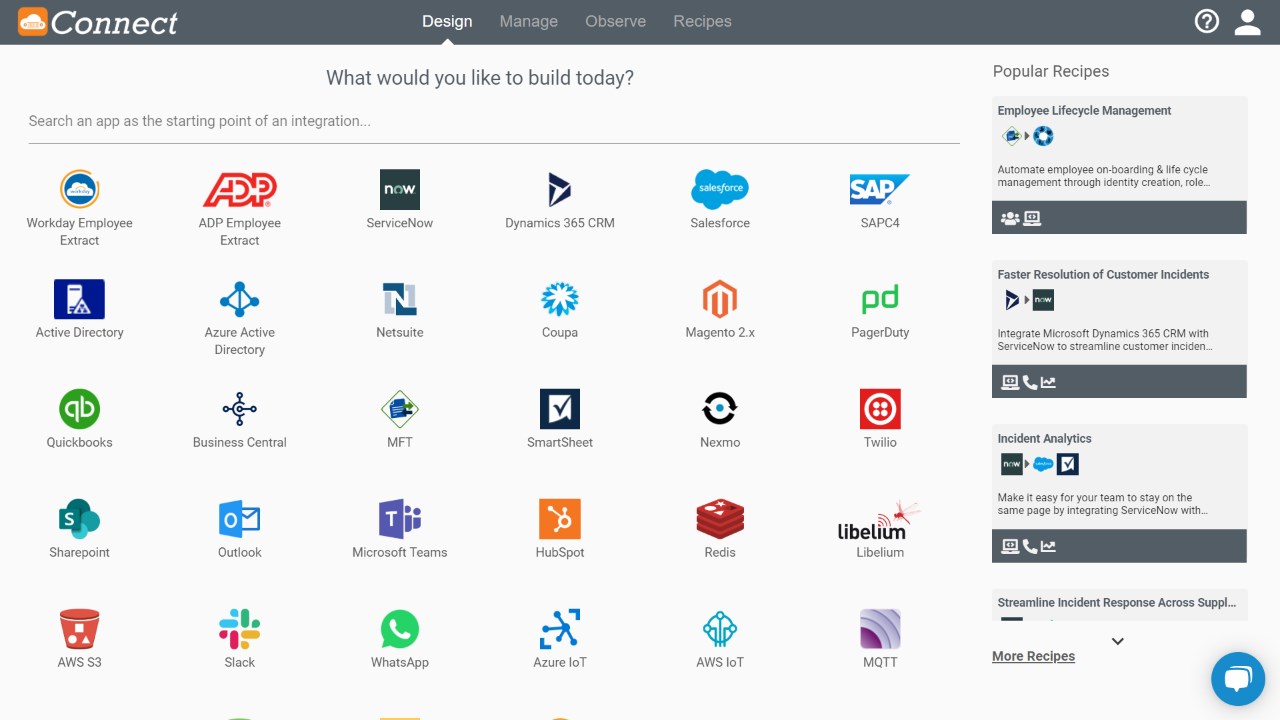Screen dimensions: 1280x720
Task: Select the Microsoft Teams app icon
Action: [x=399, y=519]
